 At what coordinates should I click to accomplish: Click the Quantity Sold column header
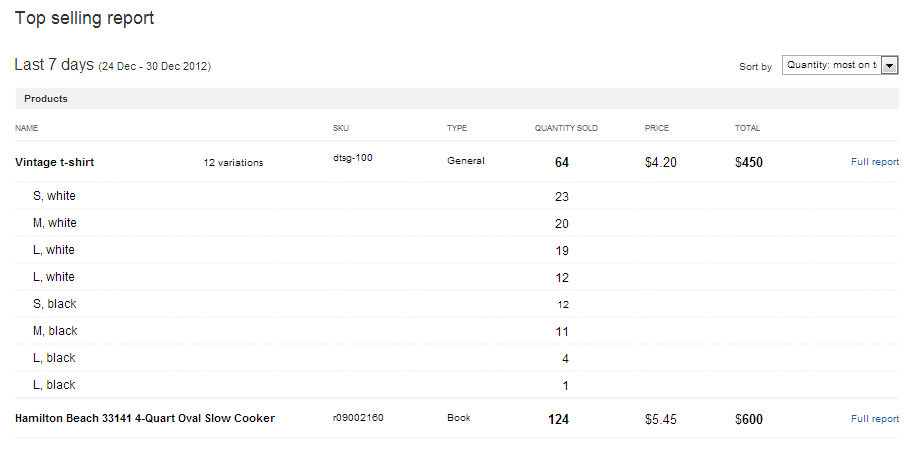tap(566, 129)
